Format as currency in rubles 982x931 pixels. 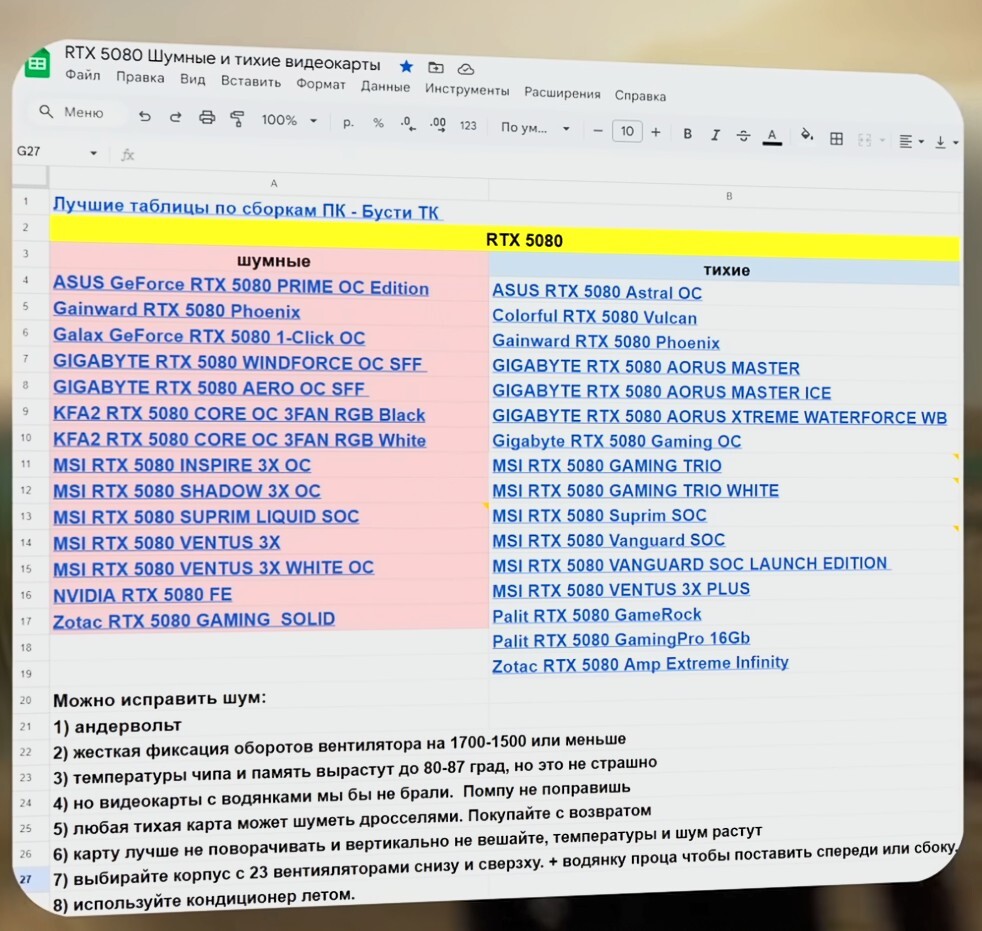tap(348, 123)
